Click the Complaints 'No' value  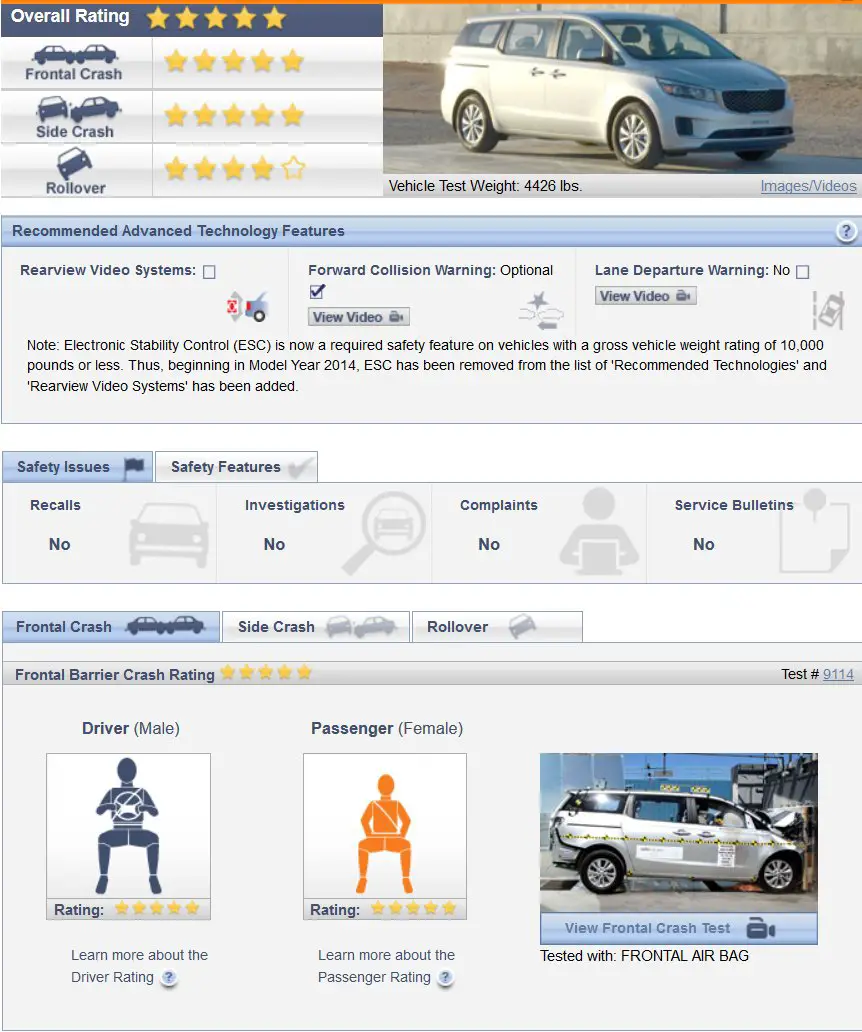pos(489,544)
